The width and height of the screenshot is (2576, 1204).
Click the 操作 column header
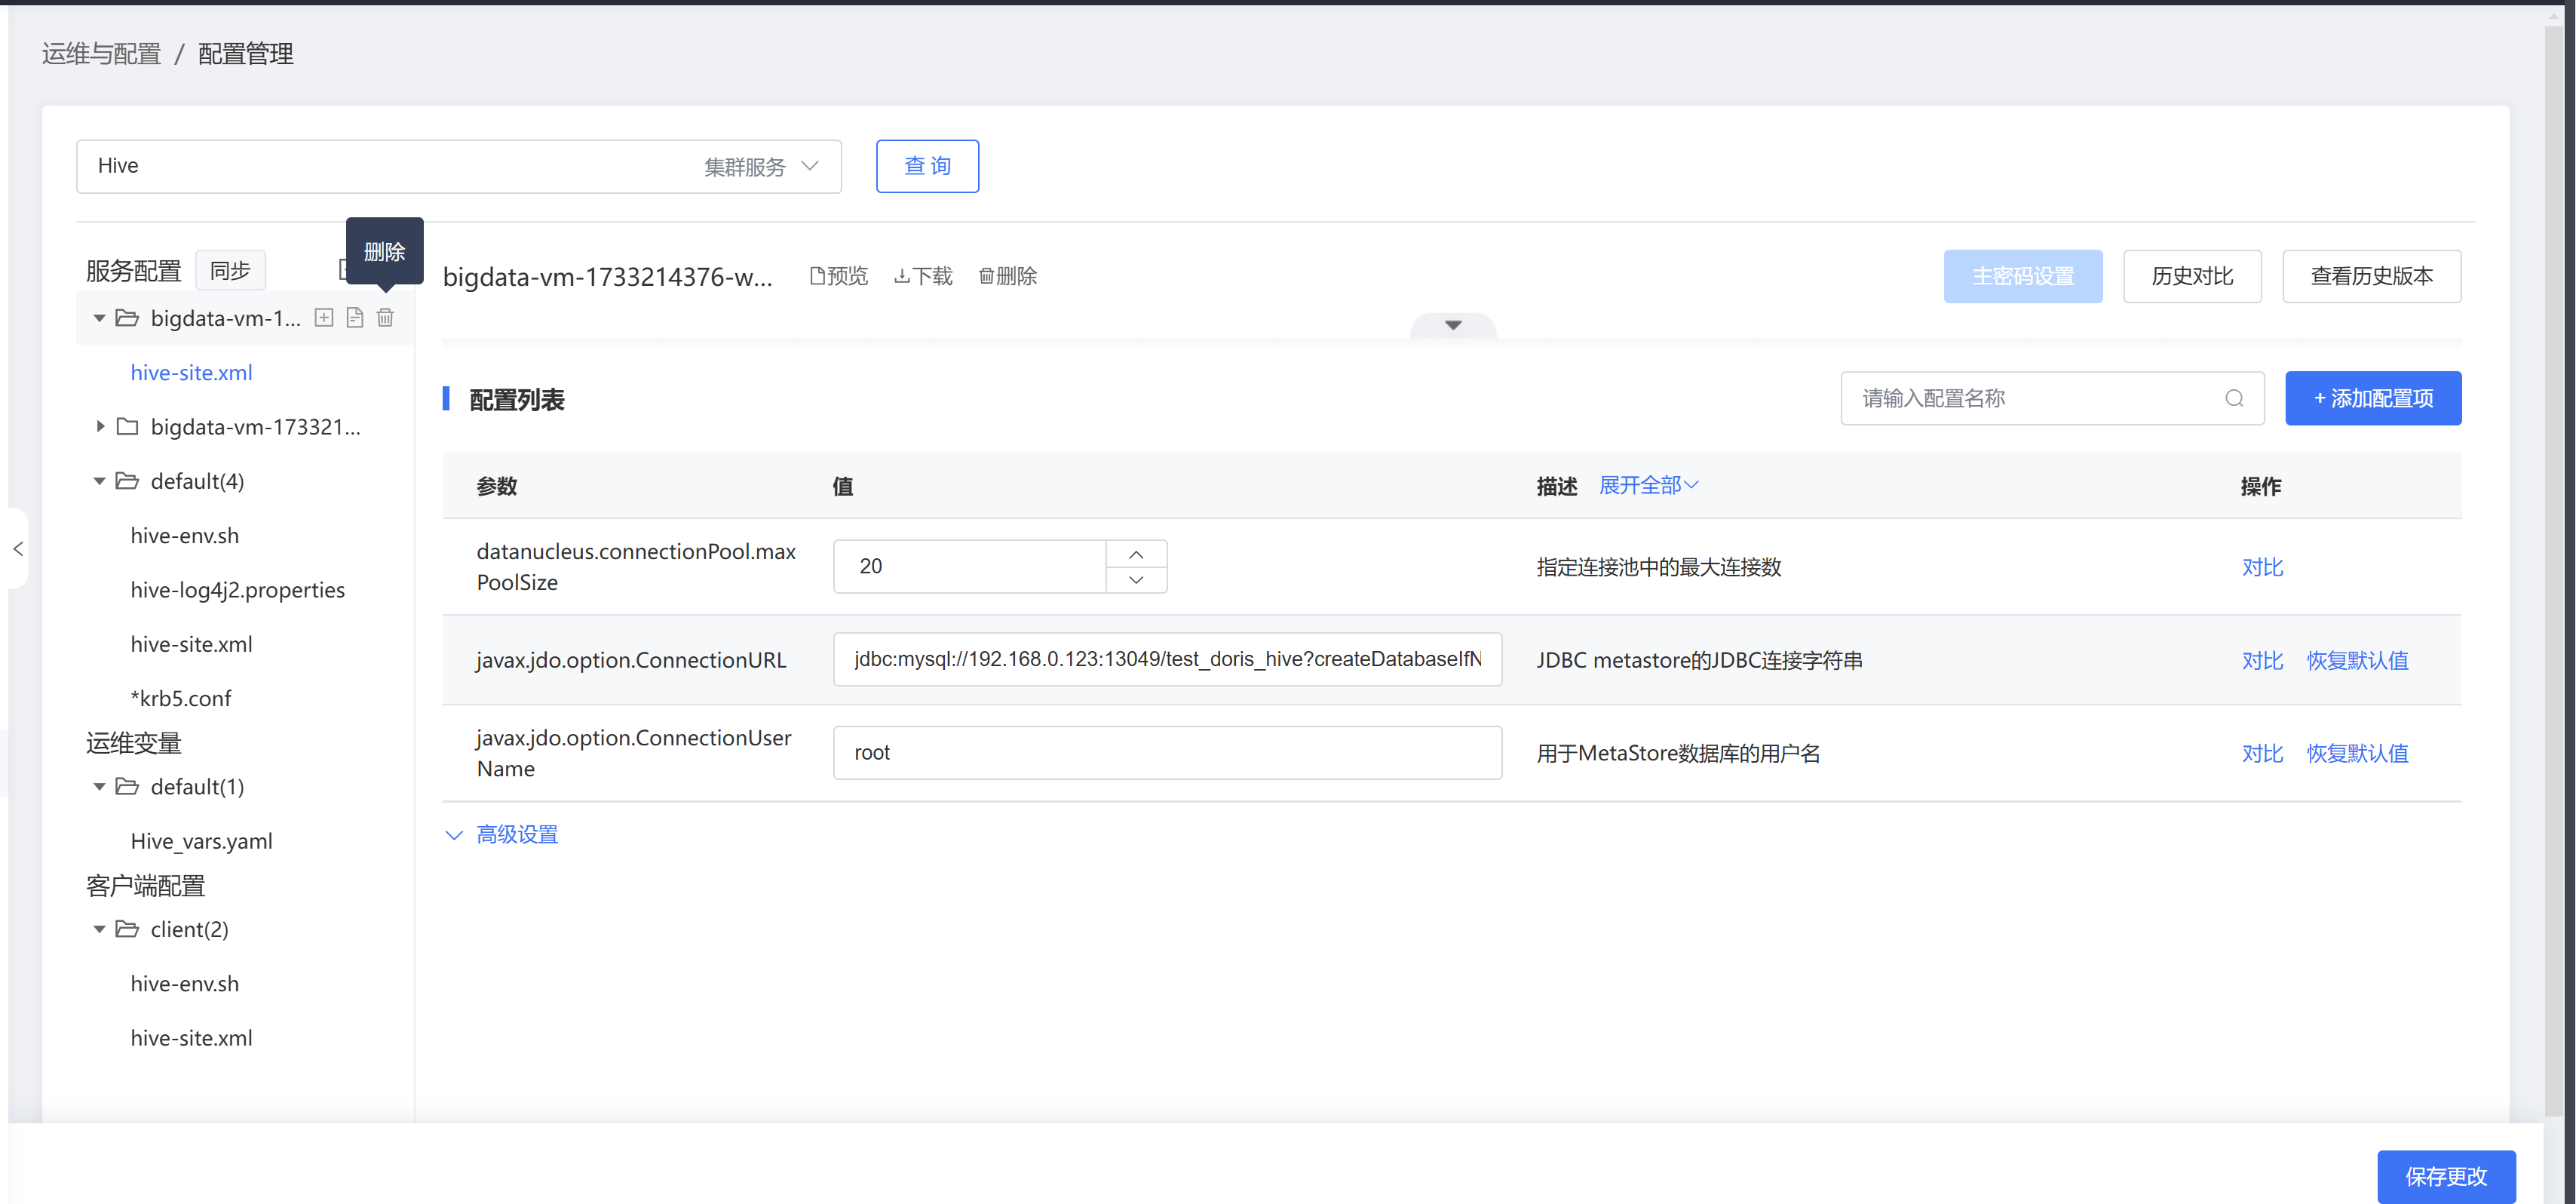[2260, 486]
